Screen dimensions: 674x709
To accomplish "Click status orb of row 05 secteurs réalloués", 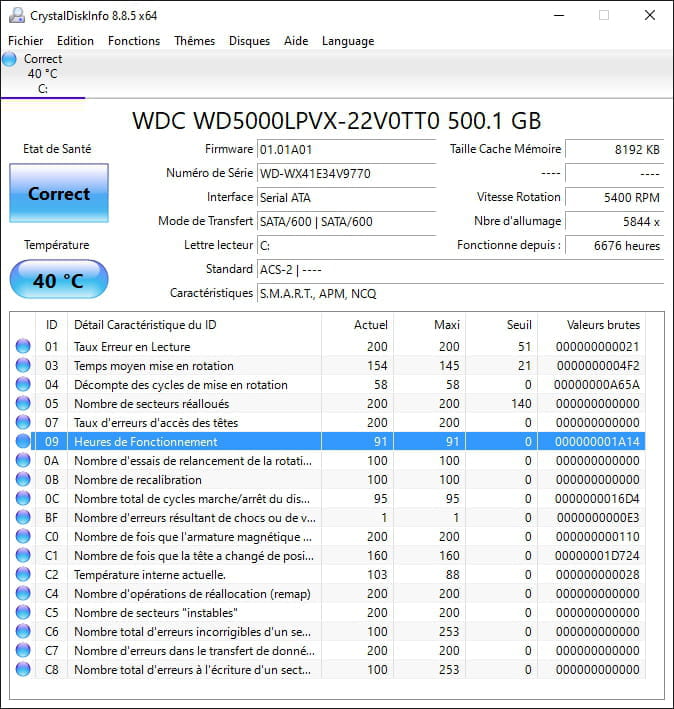I will click(23, 403).
